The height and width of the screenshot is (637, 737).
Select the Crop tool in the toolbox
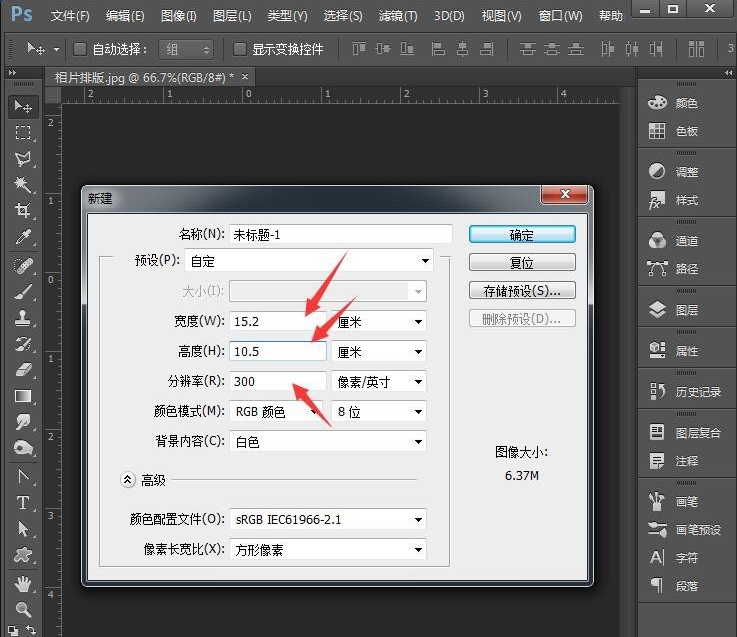click(x=22, y=211)
